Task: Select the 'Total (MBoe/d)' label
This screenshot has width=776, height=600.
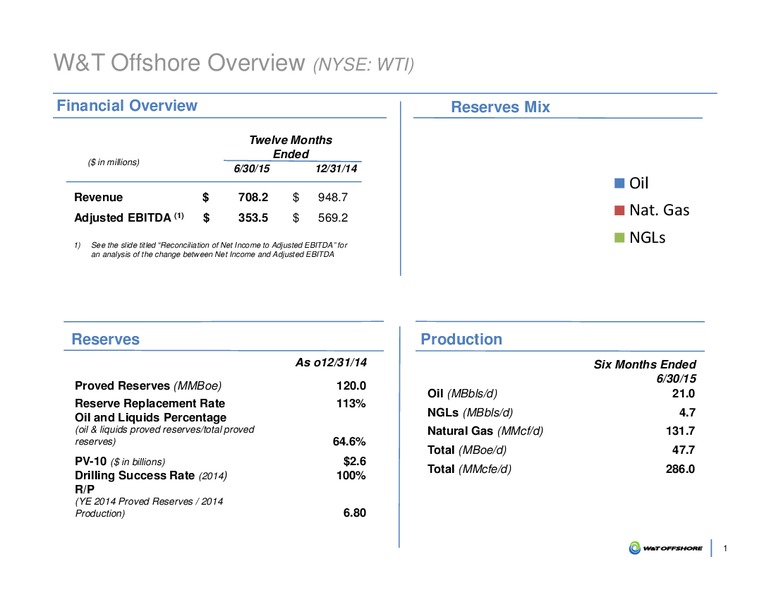Action: 467,450
